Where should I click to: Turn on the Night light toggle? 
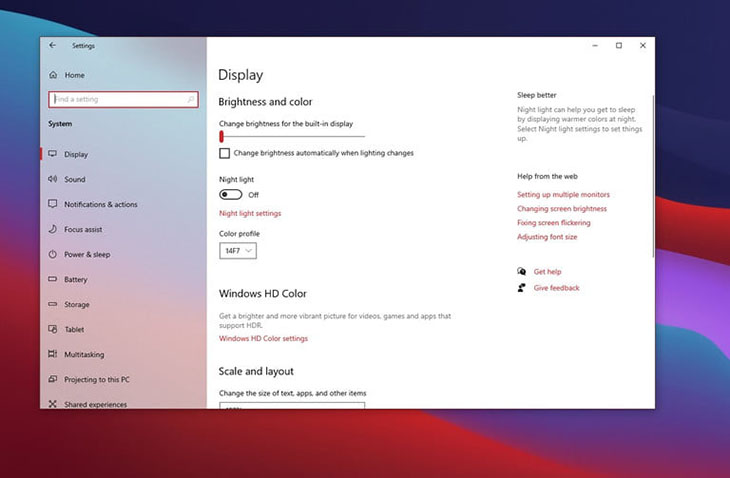[x=231, y=195]
